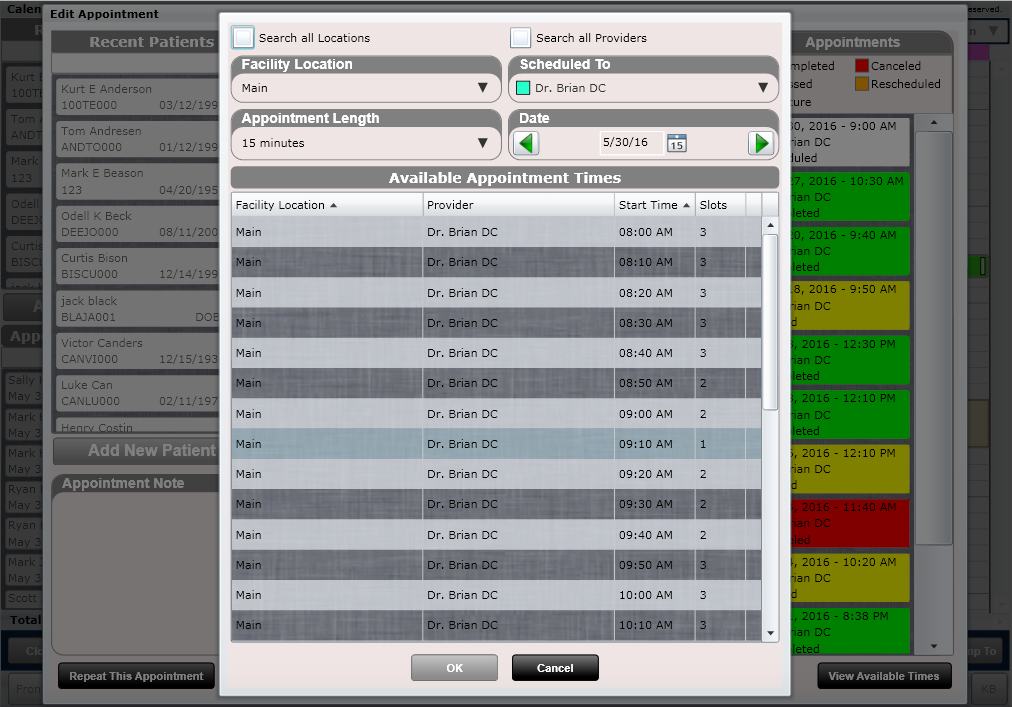Enable Search all Providers
Viewport: 1012px width, 707px height.
[x=519, y=36]
